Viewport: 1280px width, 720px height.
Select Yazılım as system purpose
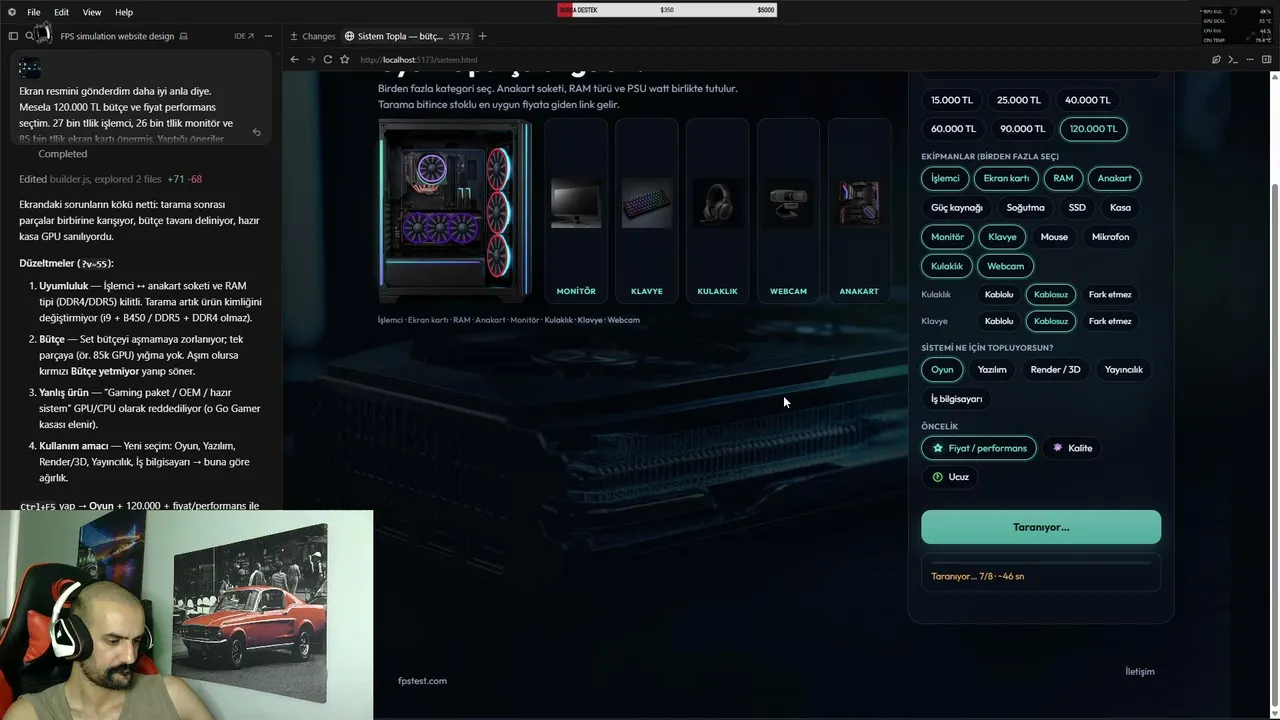click(x=992, y=370)
